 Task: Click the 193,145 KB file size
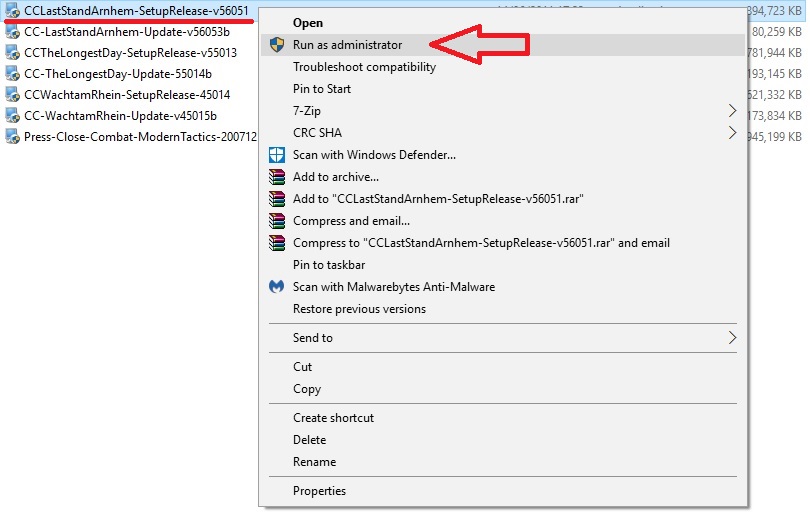(774, 74)
